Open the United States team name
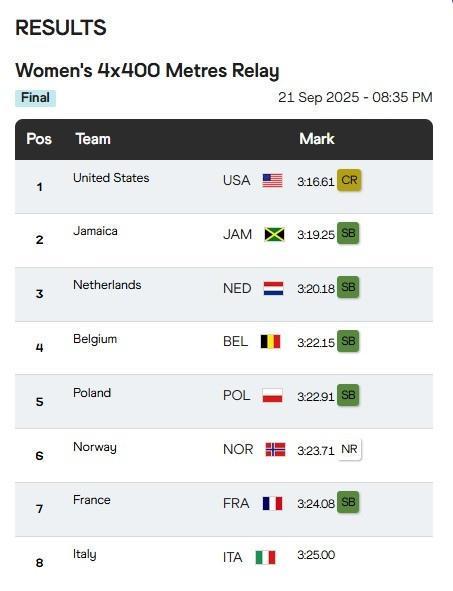The width and height of the screenshot is (453, 591). 111,178
